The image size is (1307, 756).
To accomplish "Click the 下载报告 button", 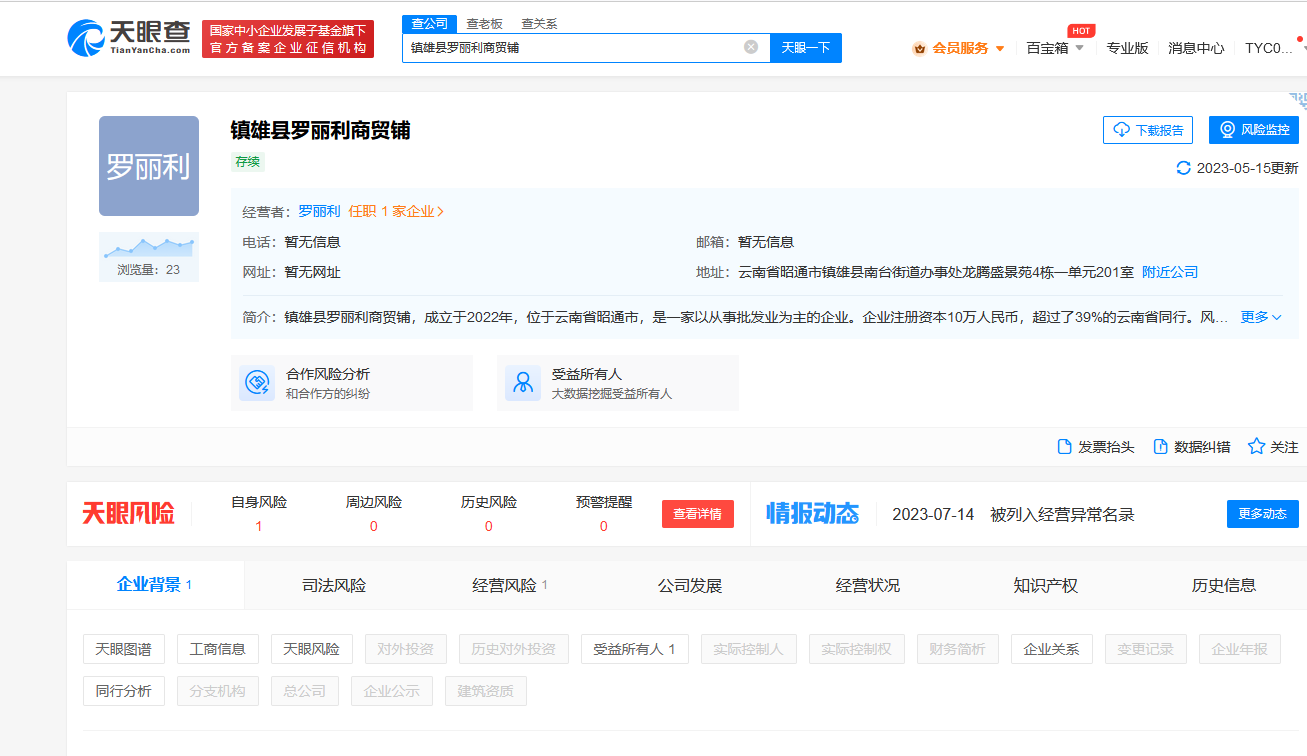I will click(x=1148, y=130).
